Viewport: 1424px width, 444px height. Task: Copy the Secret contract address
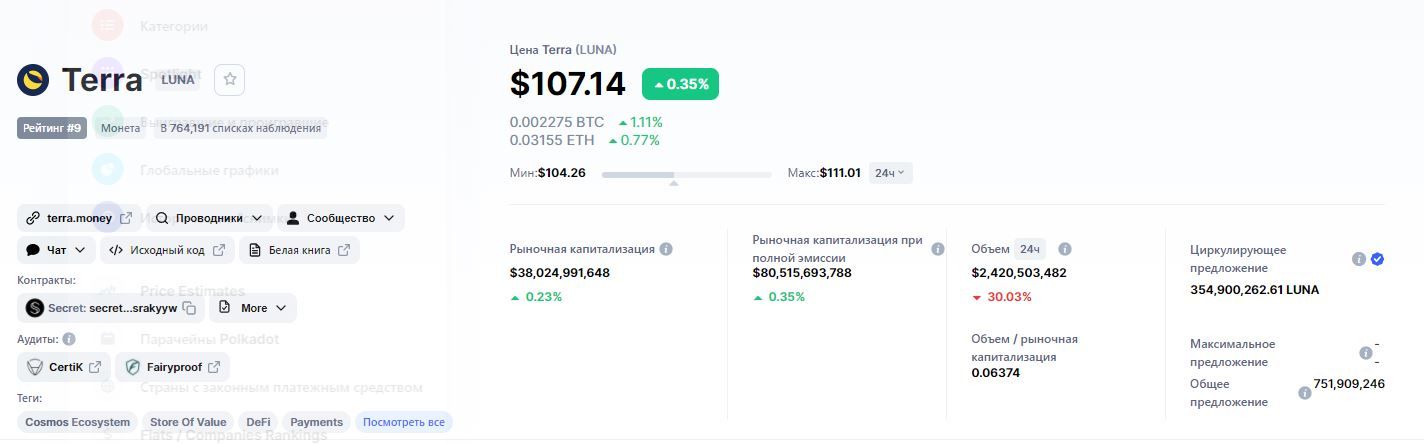(190, 308)
